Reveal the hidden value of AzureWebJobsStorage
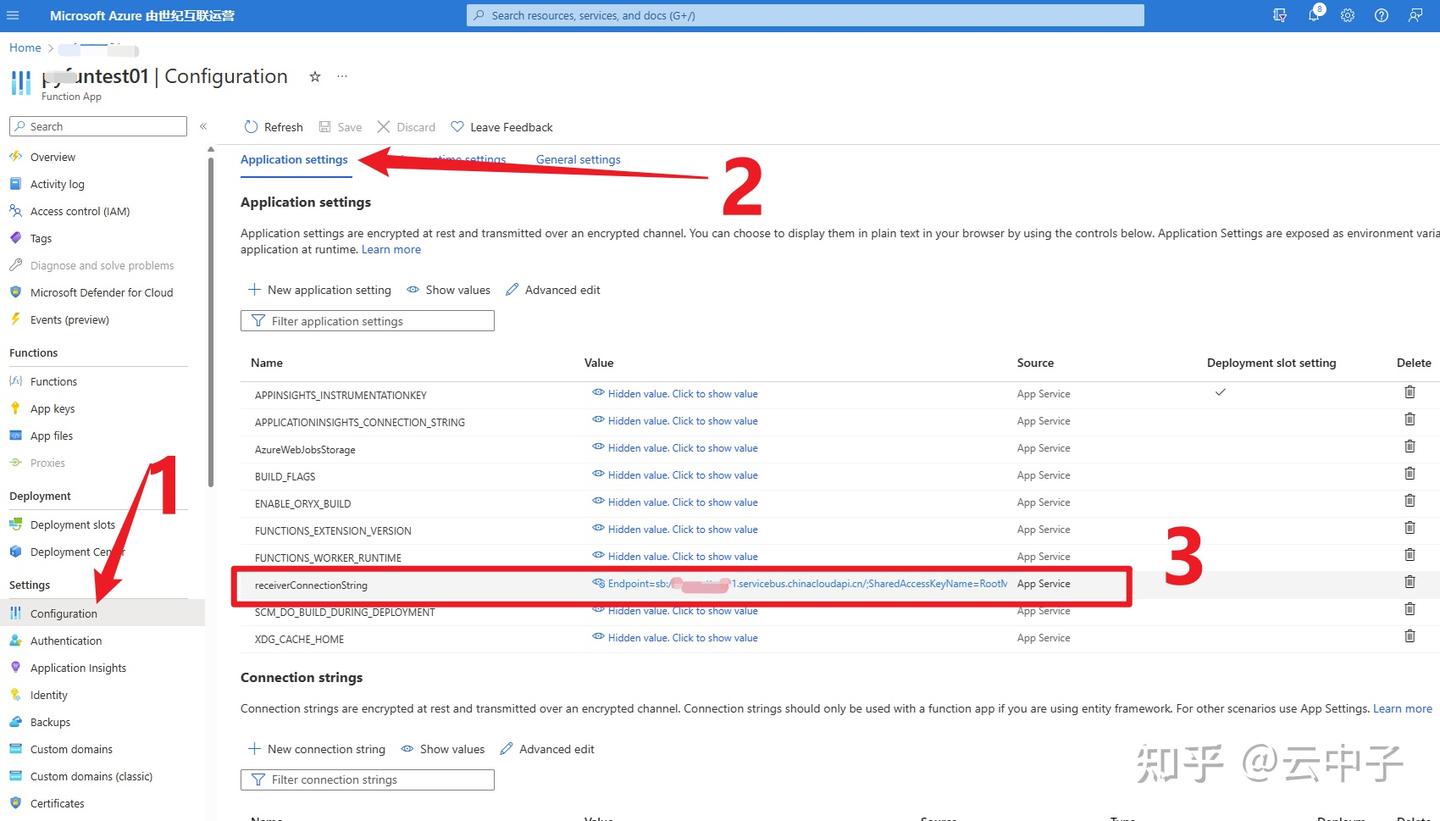The height and width of the screenshot is (821, 1440). [x=683, y=447]
